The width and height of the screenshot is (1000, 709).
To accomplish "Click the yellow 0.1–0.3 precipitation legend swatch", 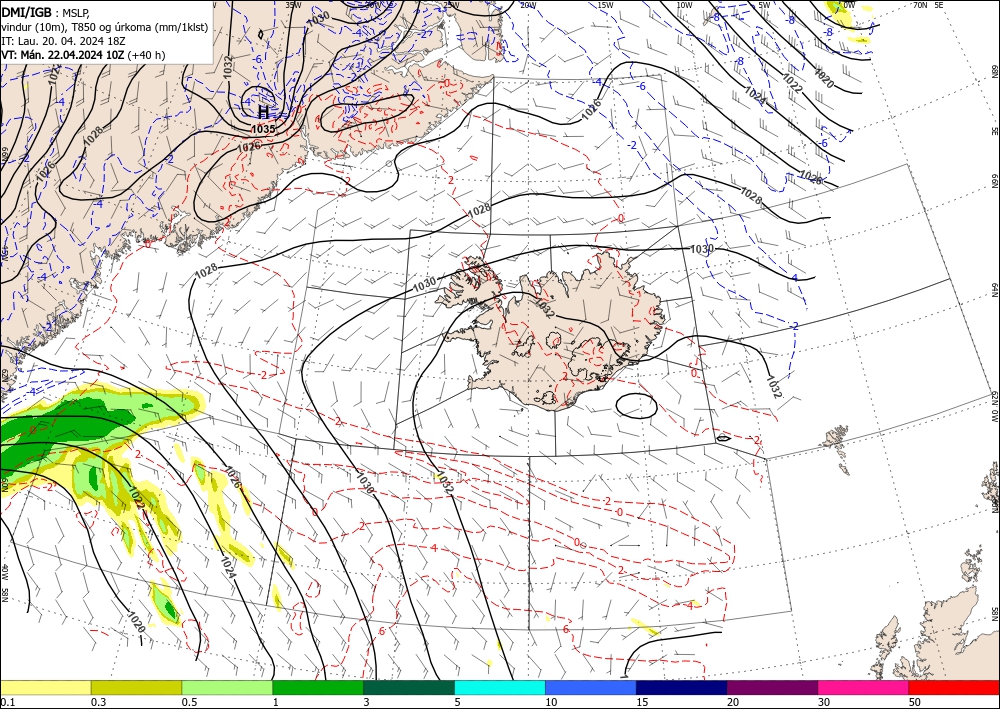I will coord(45,687).
